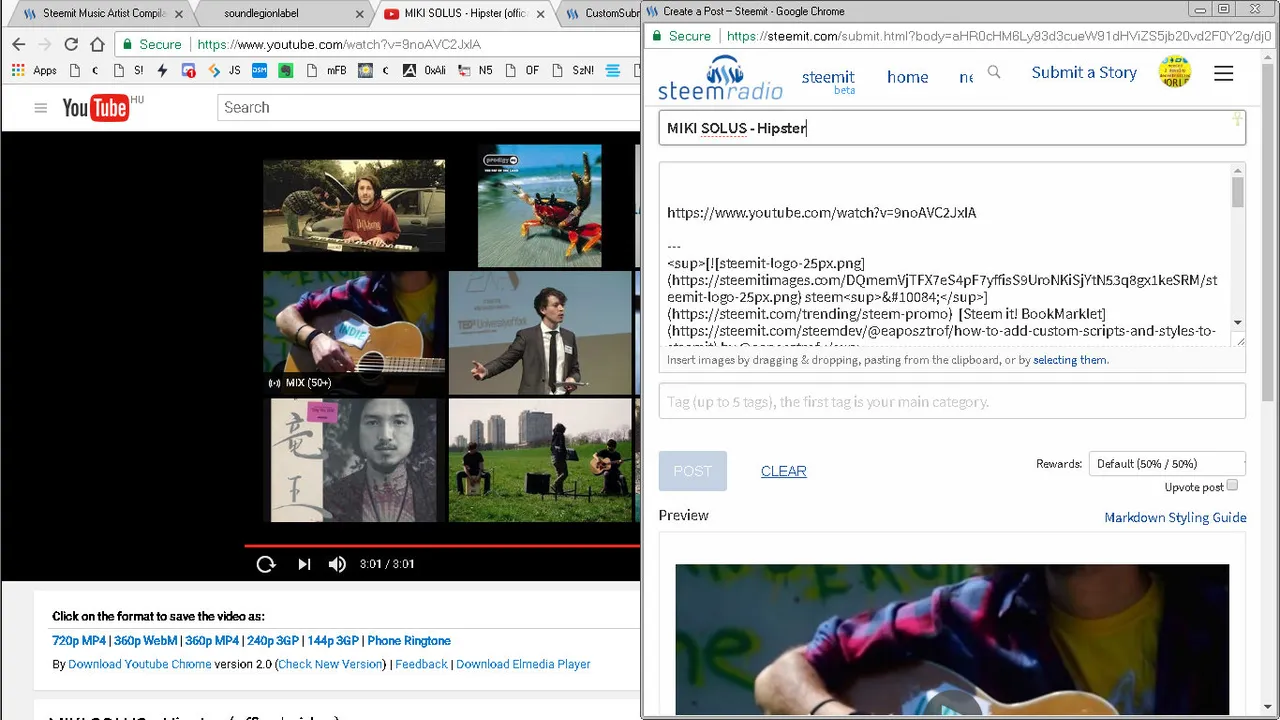Open the MIX (50+) guitar thumbnail

(354, 333)
